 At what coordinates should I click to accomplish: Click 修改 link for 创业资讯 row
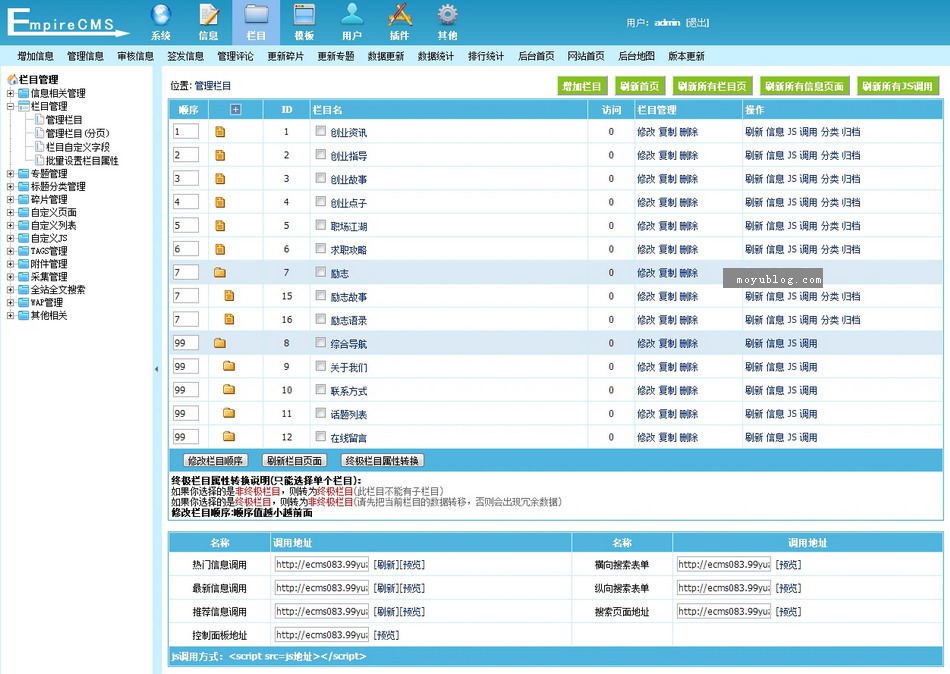click(646, 132)
